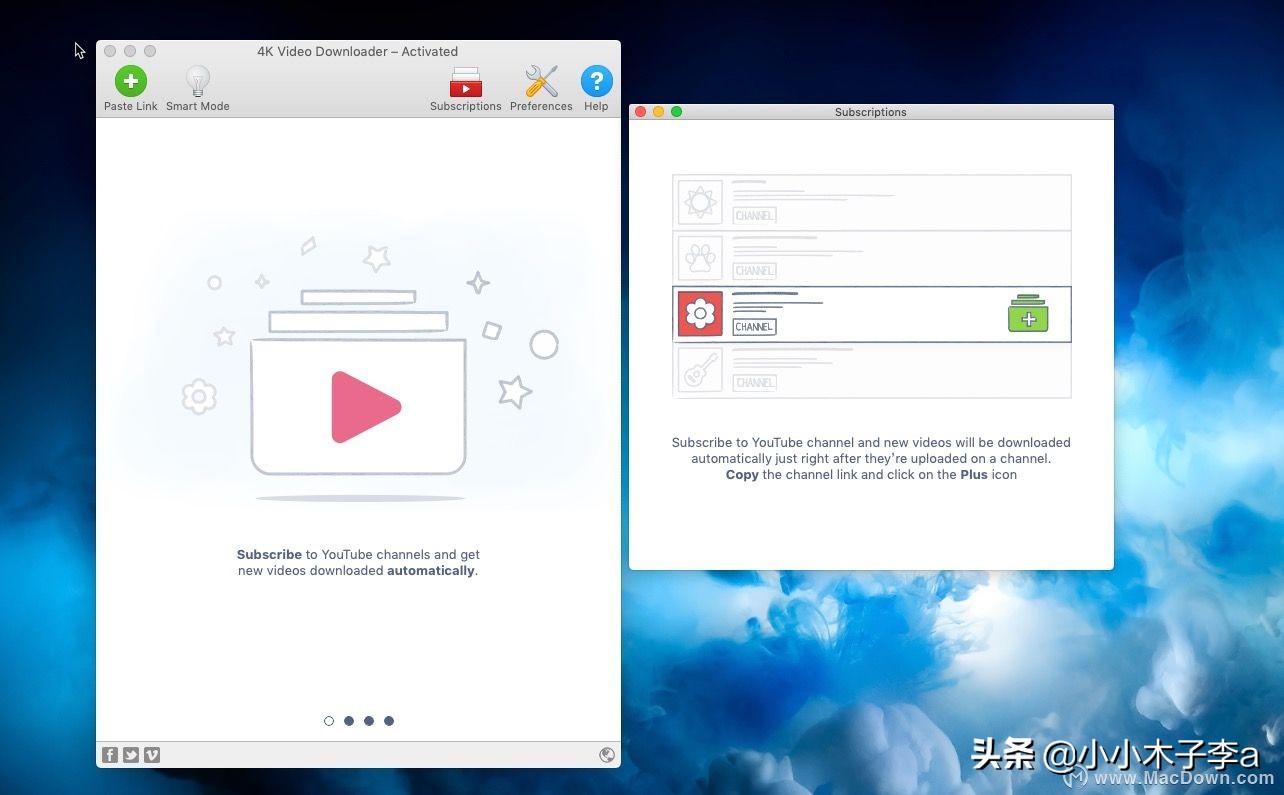Image resolution: width=1284 pixels, height=795 pixels.
Task: Close the Subscriptions window
Action: (x=640, y=112)
